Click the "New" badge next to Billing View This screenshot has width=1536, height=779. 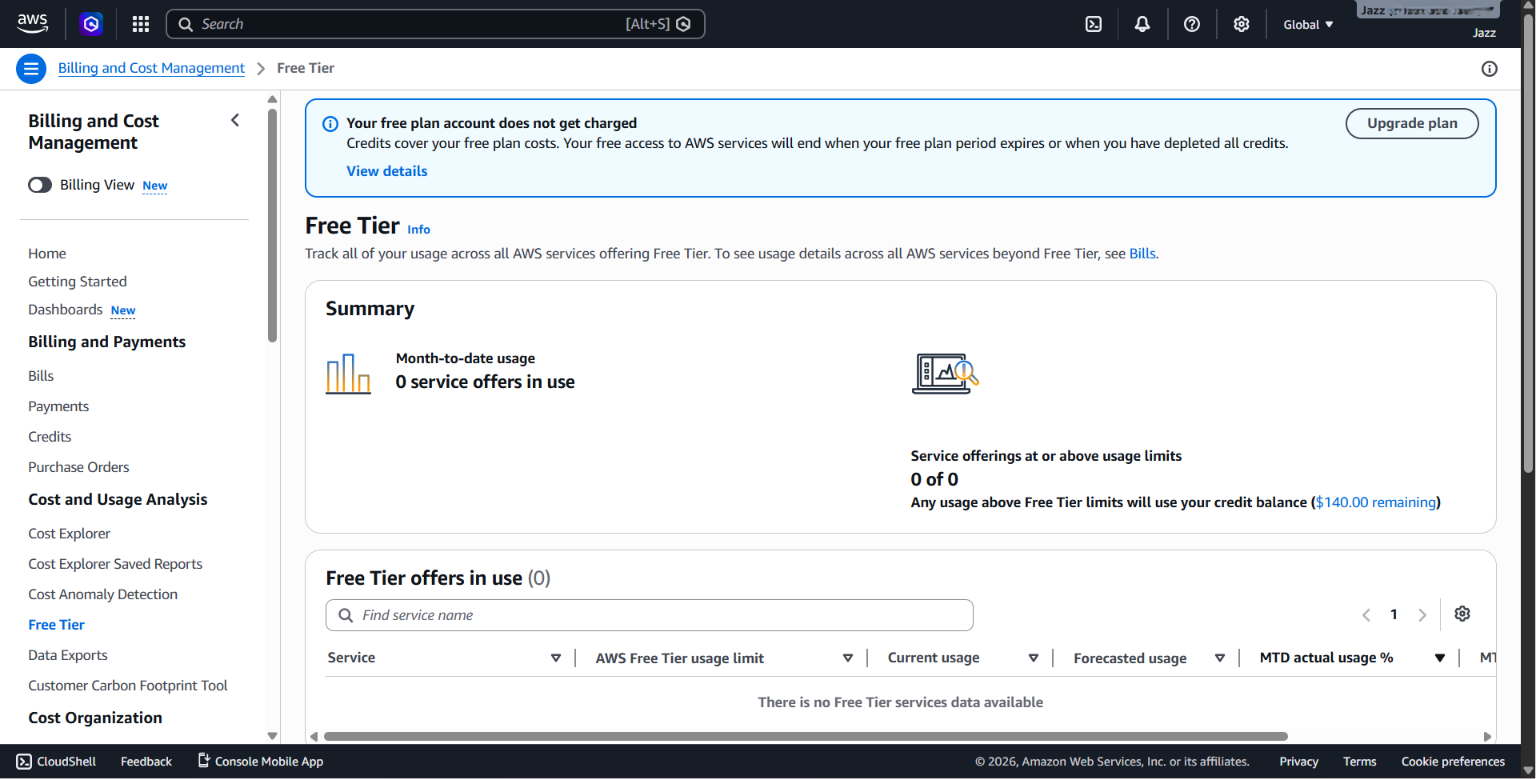point(154,186)
